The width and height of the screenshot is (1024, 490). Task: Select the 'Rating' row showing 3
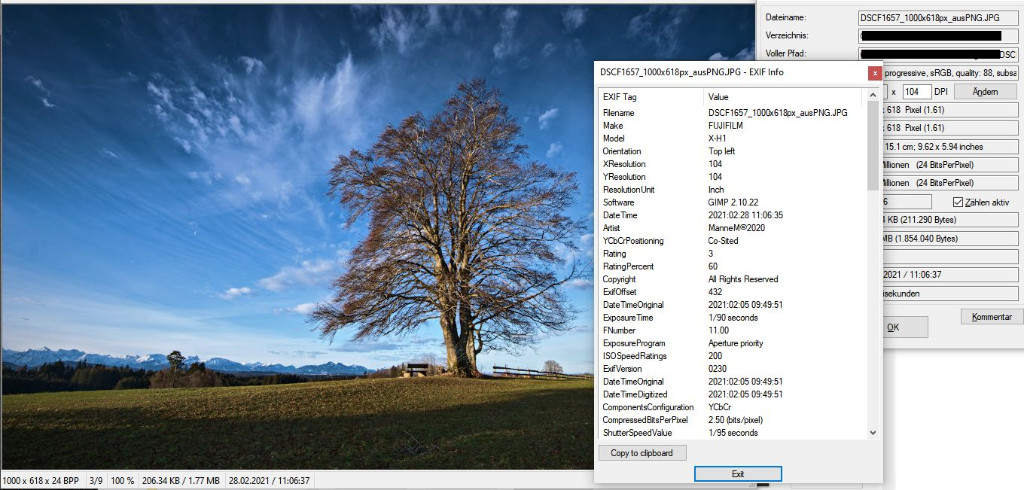pyautogui.click(x=733, y=253)
